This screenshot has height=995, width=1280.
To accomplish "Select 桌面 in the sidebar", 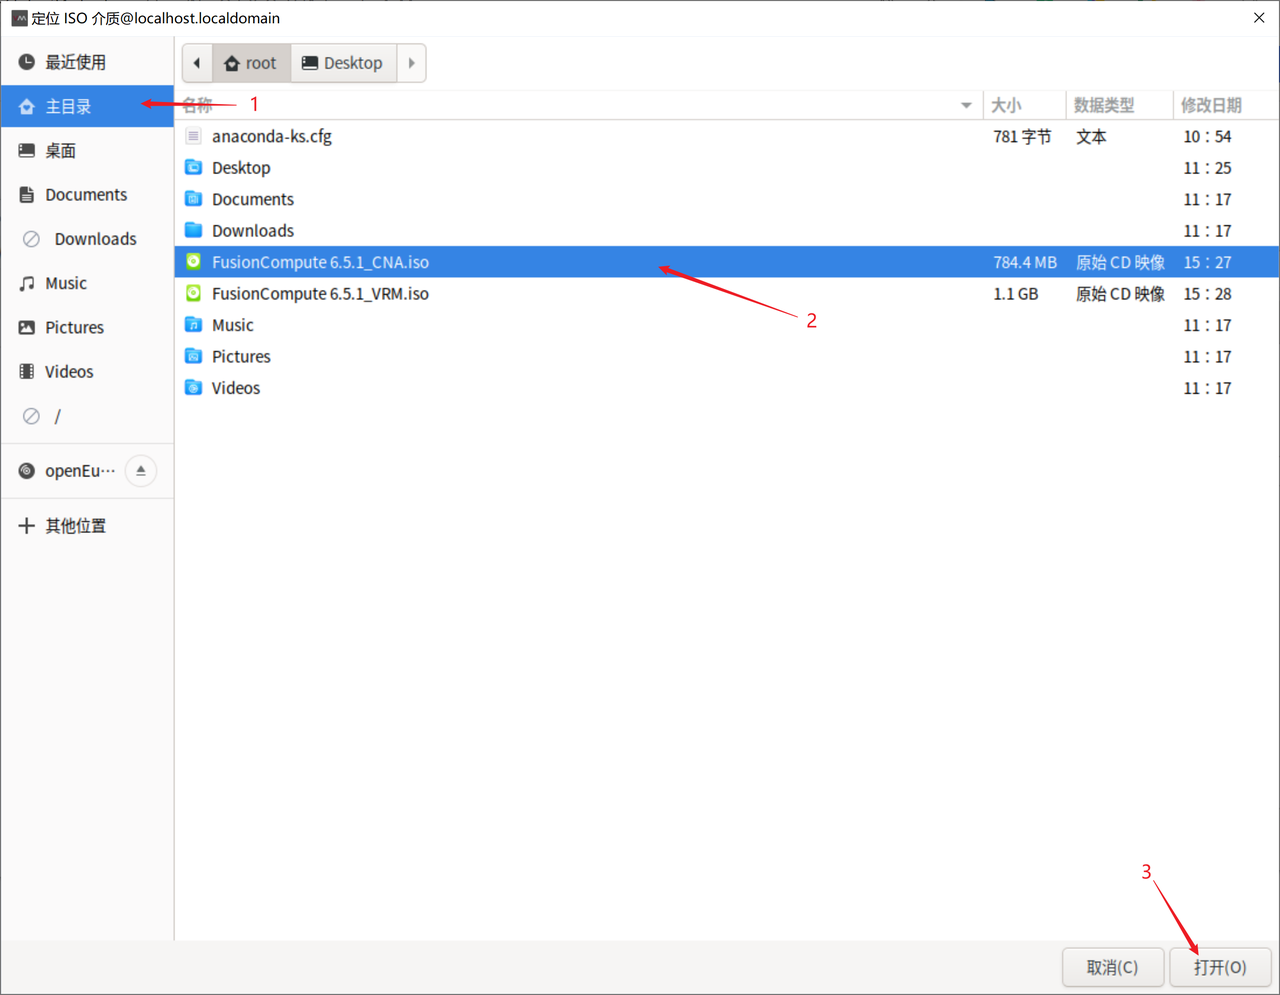I will coord(60,151).
